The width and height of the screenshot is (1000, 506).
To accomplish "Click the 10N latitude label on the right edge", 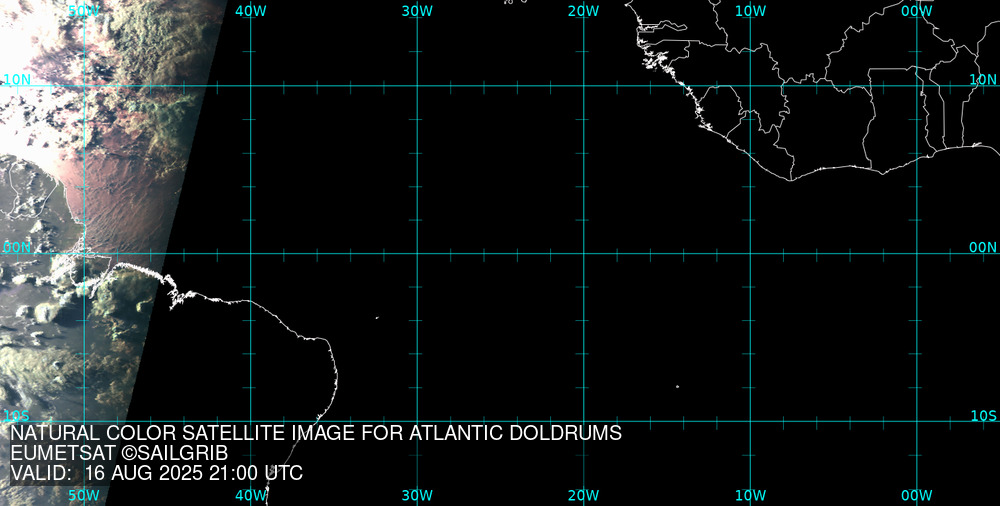I will 983,80.
